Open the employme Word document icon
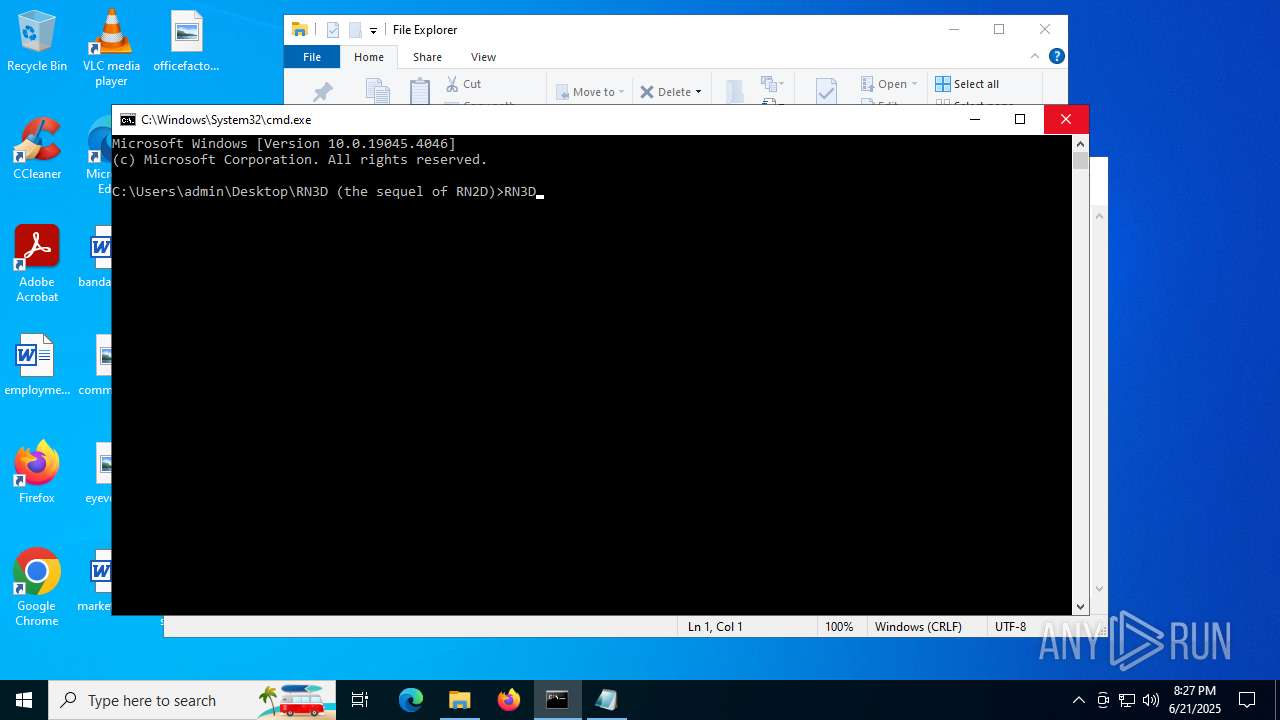1280x720 pixels. (37, 366)
